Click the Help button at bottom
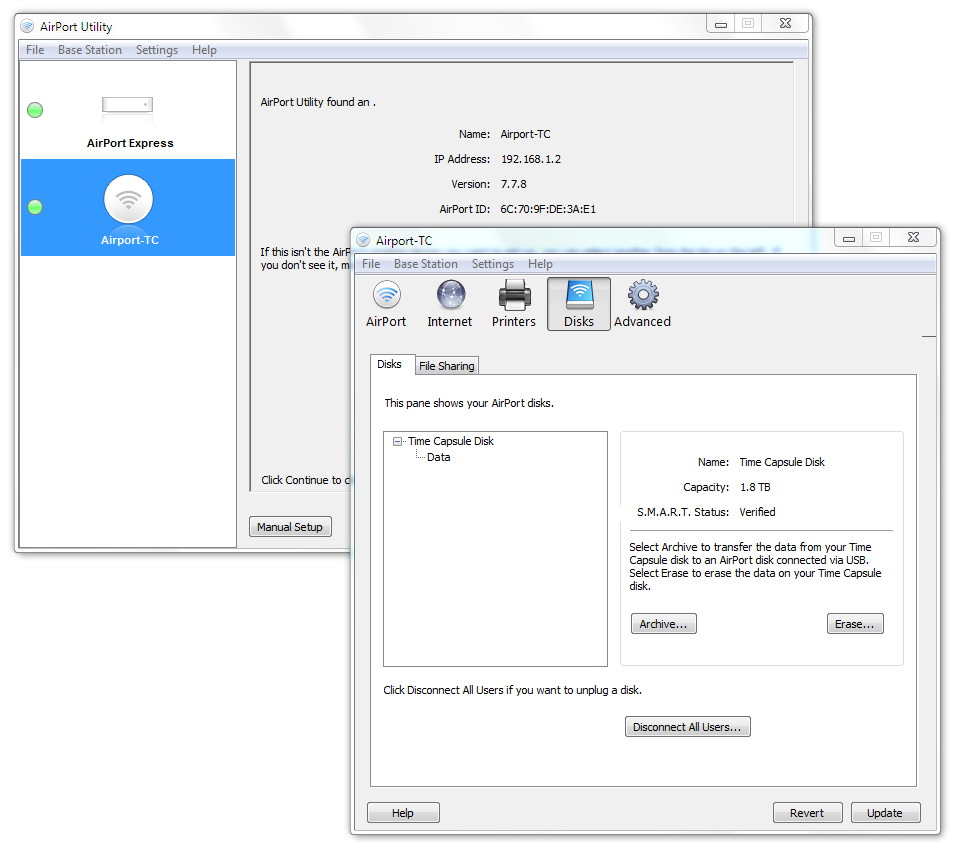Image resolution: width=957 pixels, height=848 pixels. click(x=403, y=813)
